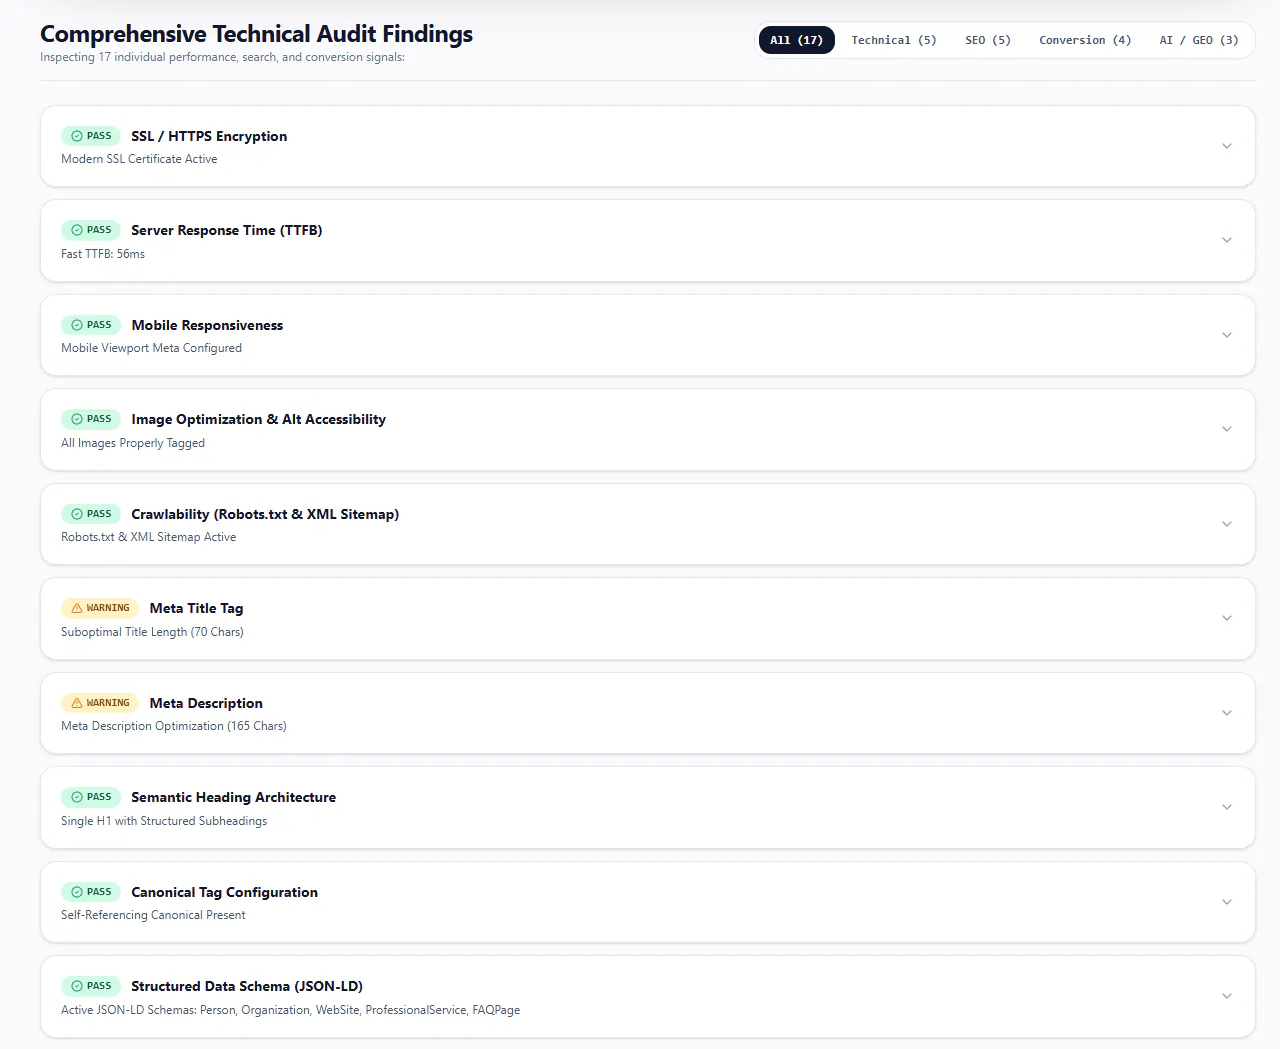Click 'Modern SSL Certificate Active' text
The width and height of the screenshot is (1280, 1049).
click(x=139, y=159)
